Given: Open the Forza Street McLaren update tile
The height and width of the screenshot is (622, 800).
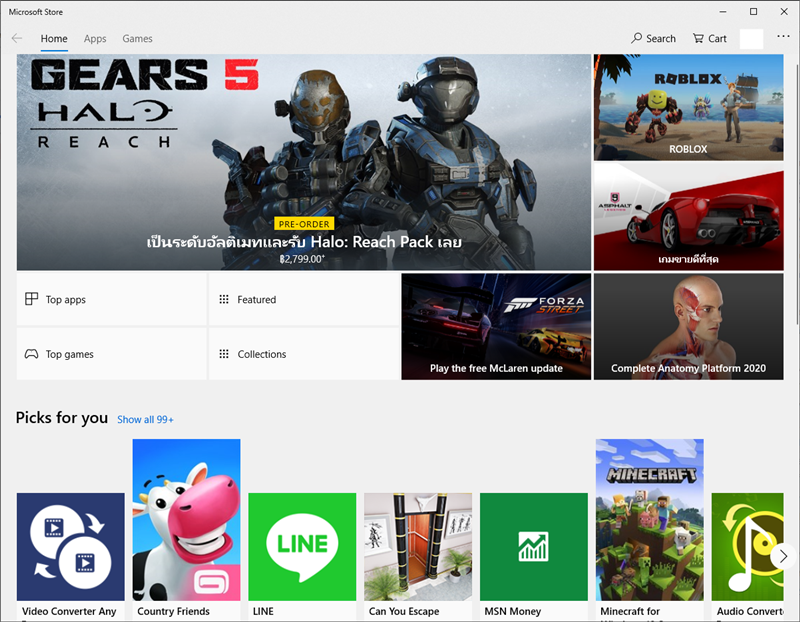Looking at the screenshot, I should (496, 327).
